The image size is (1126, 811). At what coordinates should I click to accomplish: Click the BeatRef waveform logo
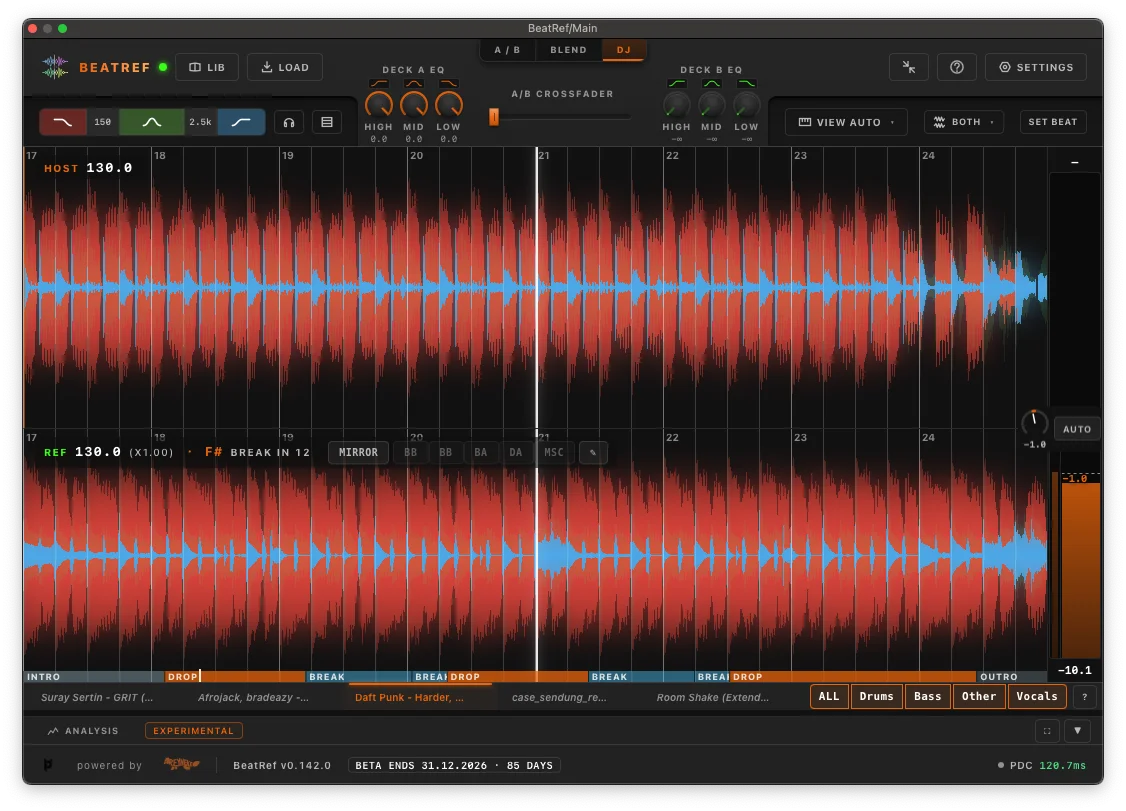click(x=55, y=67)
